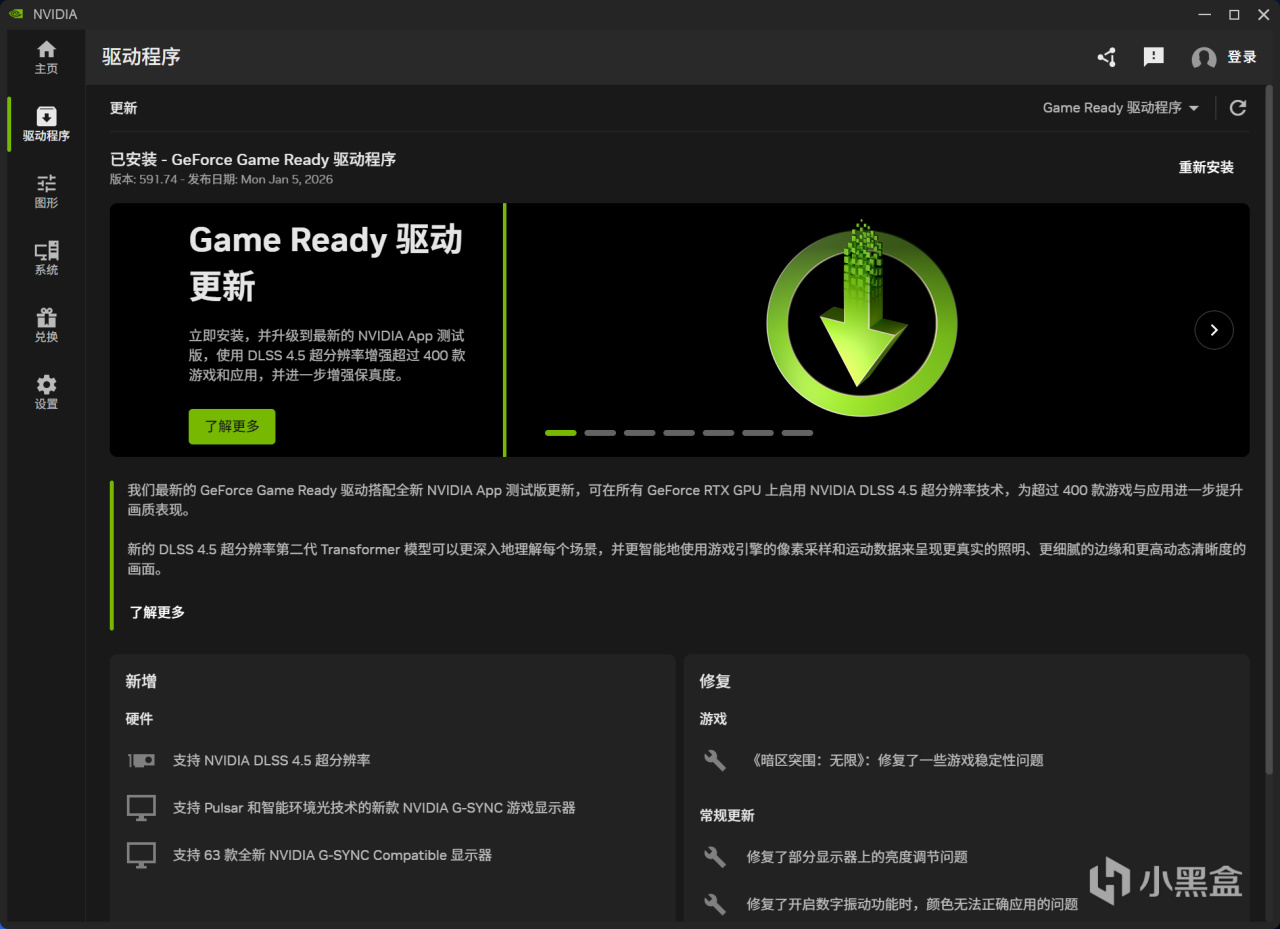
Task: Click 修复了部分显示器上的亮度调节问题 text
Action: 857,857
